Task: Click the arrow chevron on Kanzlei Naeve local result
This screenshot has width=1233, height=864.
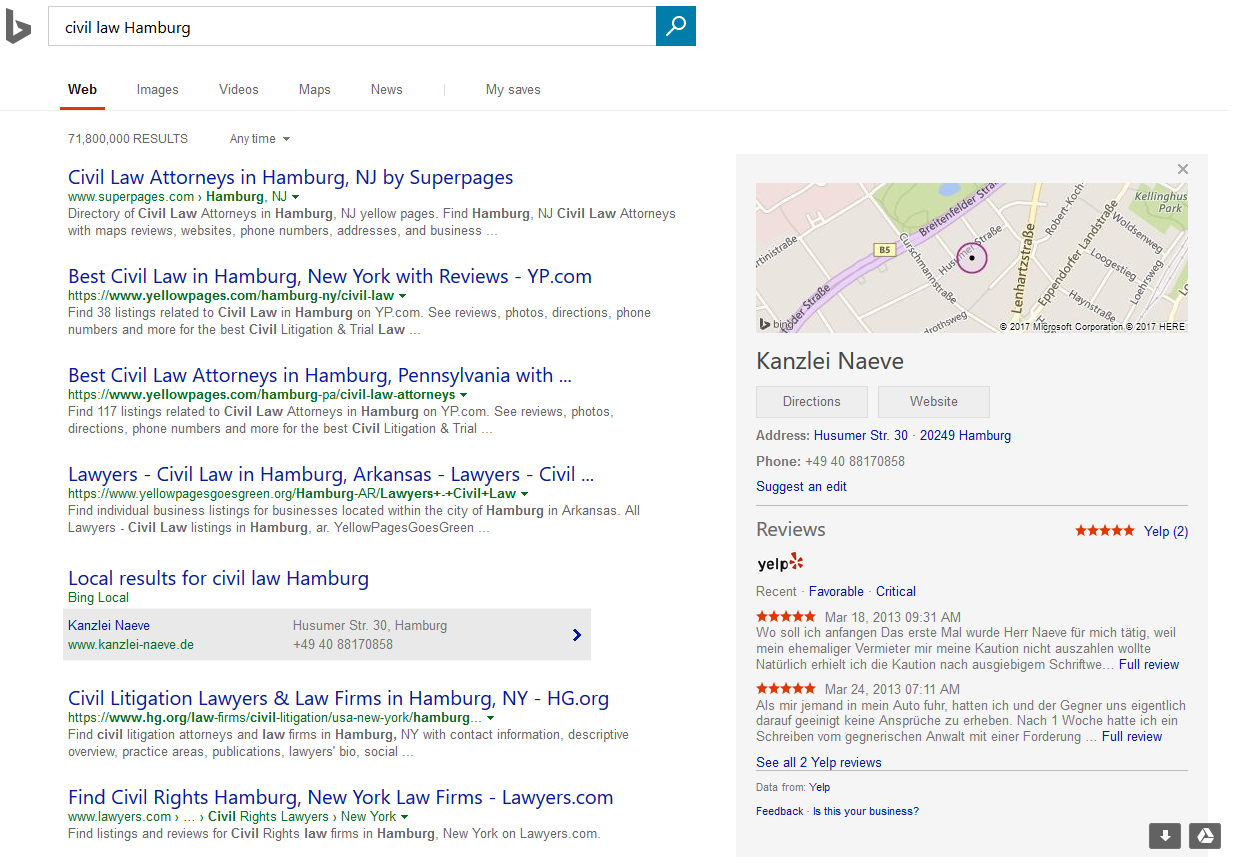Action: (577, 634)
